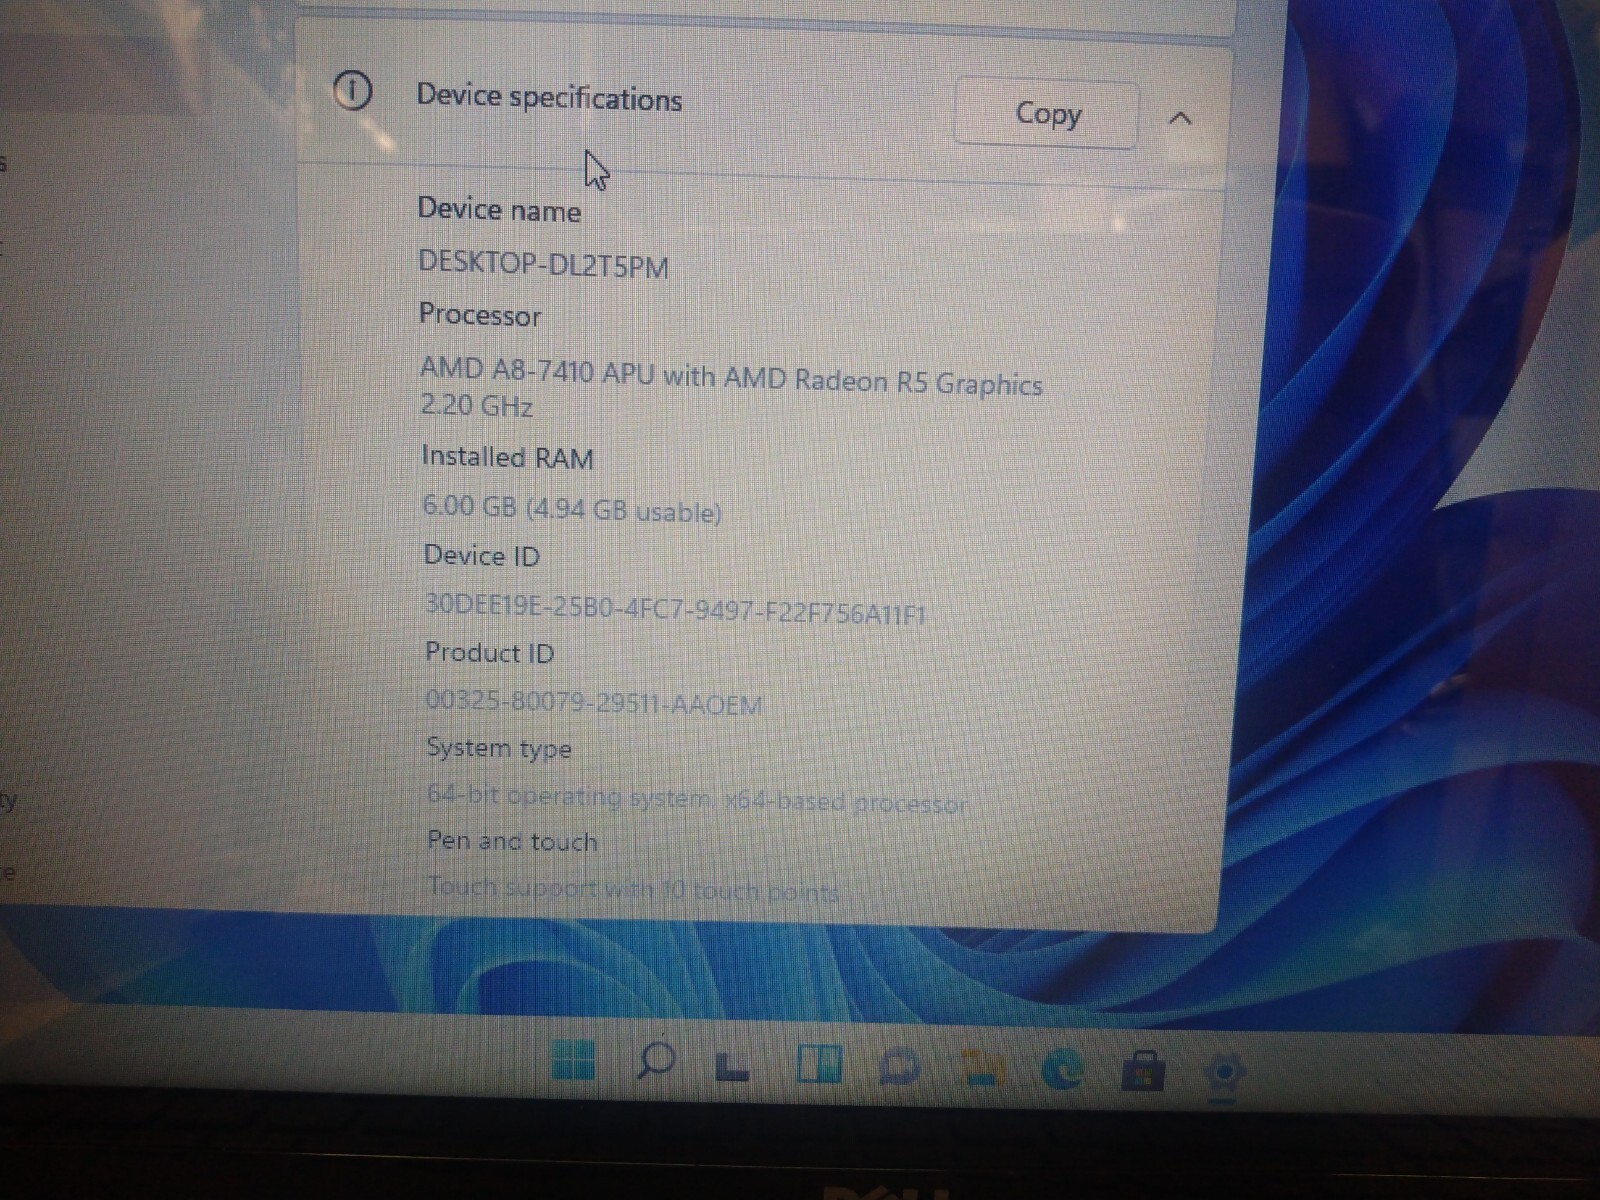This screenshot has height=1200, width=1600.
Task: Open the Widgets panel icon
Action: point(818,1064)
